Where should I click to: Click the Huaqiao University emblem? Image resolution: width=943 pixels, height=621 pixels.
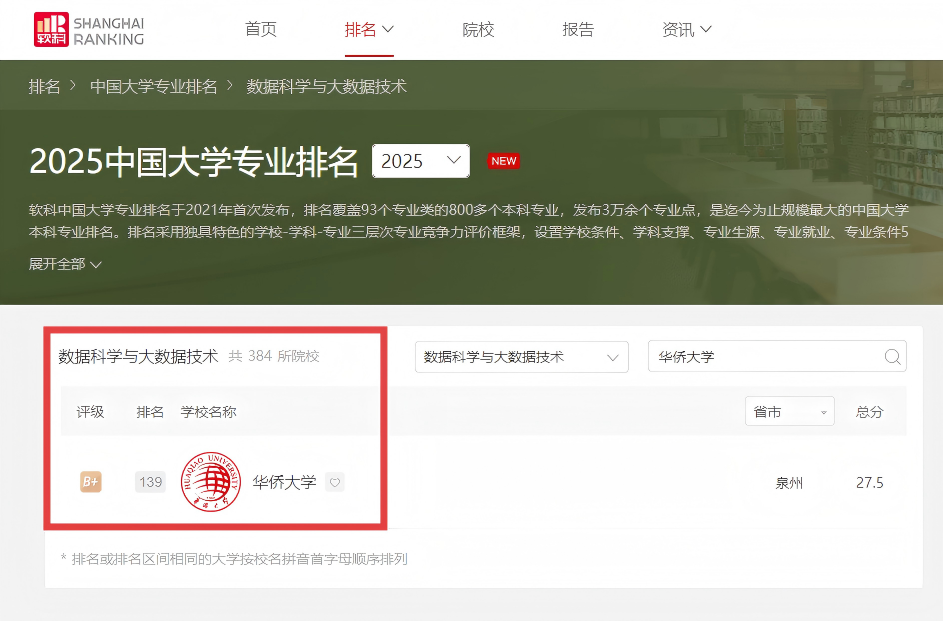(210, 482)
